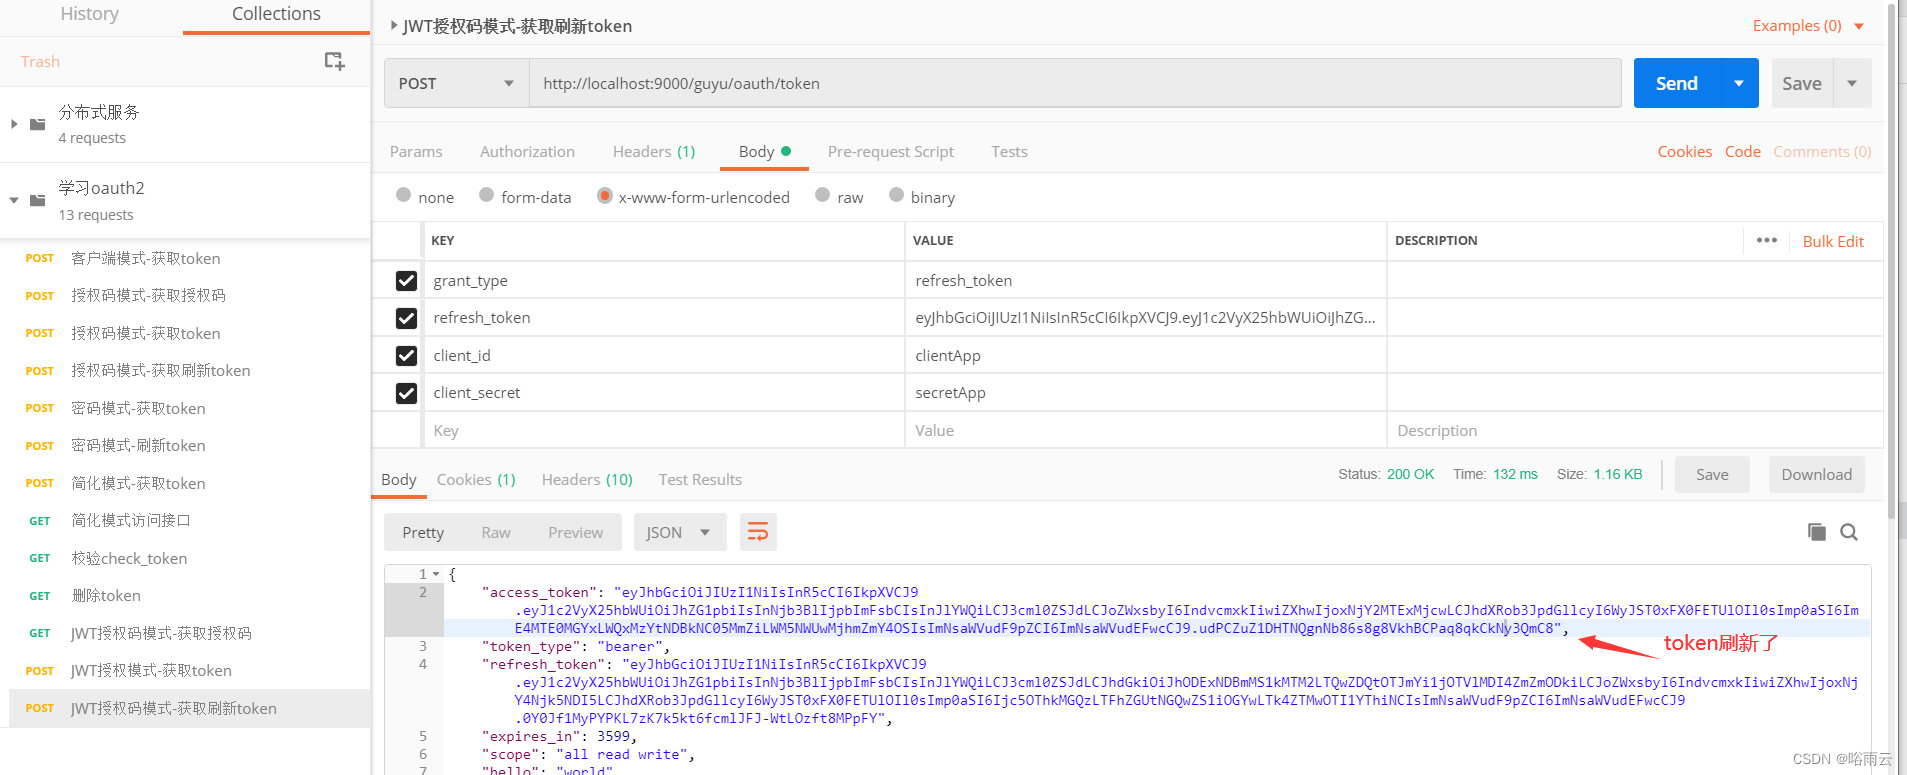Open the Comments (0) link
The image size is (1907, 775).
[1822, 151]
